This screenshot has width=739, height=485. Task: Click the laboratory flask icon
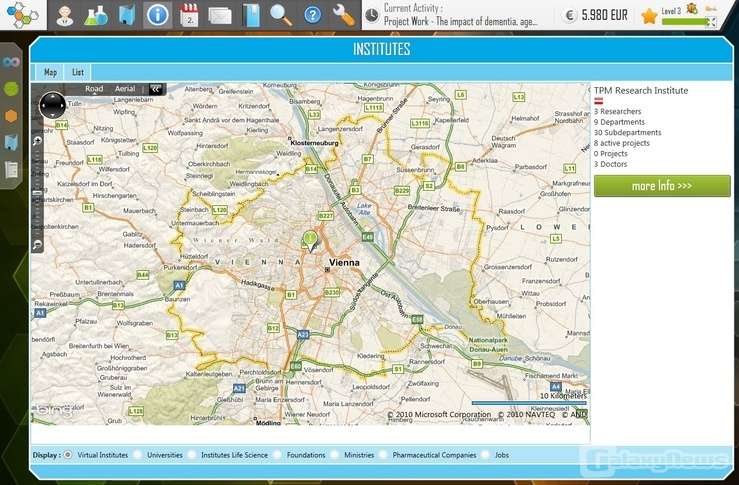click(95, 15)
